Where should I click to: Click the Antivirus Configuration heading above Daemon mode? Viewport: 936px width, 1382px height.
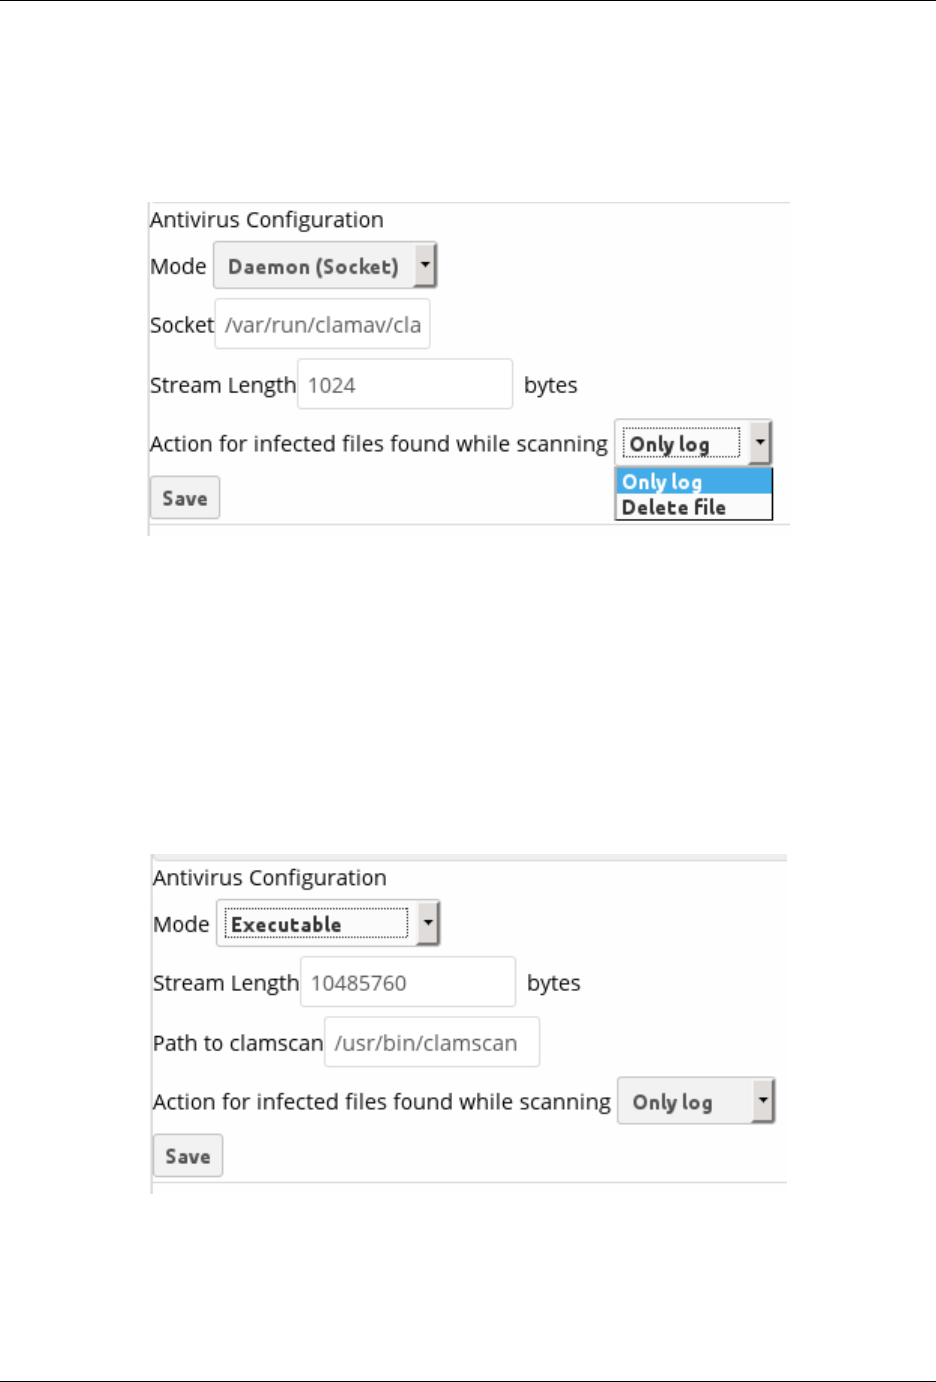[x=267, y=220]
